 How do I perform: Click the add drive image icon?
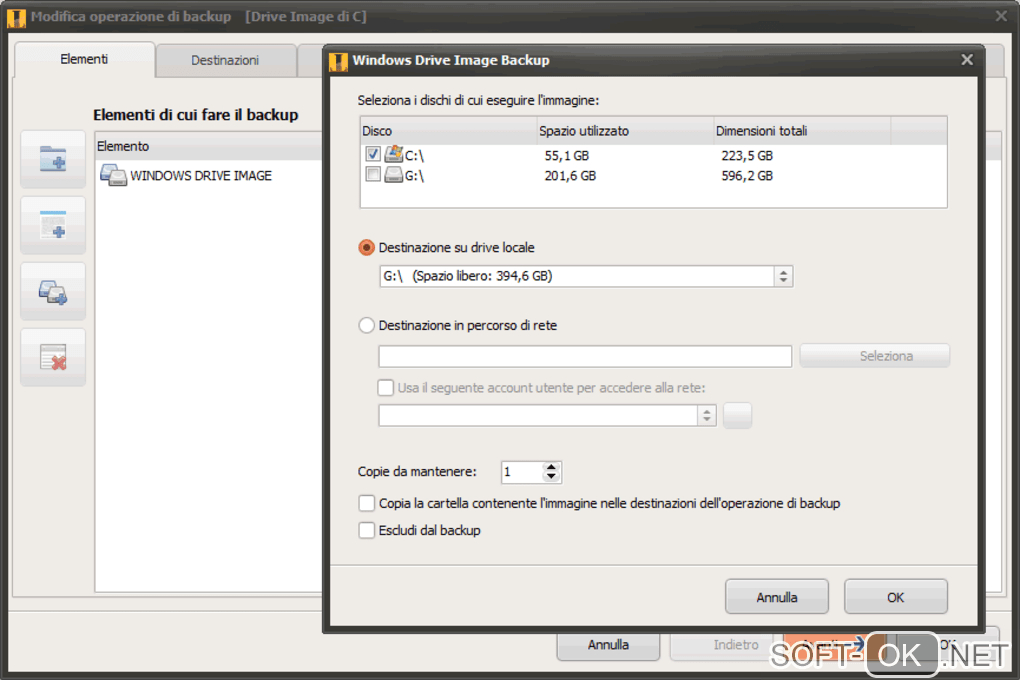click(53, 291)
